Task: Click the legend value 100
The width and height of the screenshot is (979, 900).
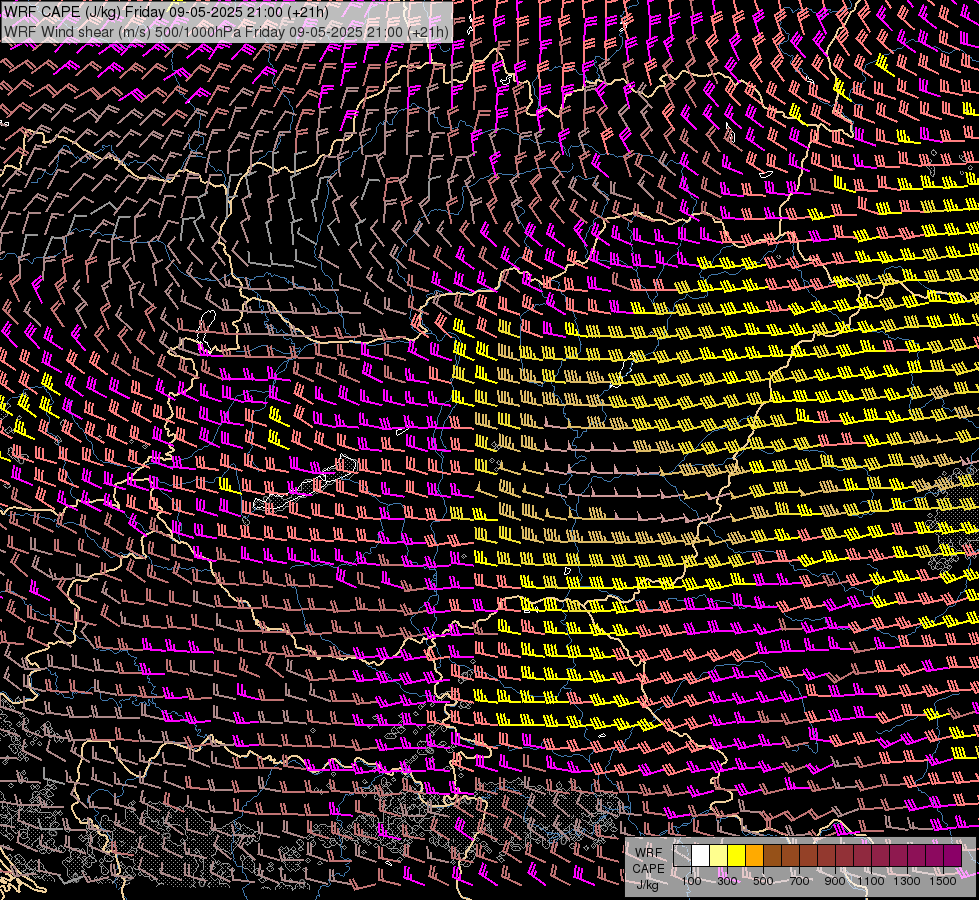Action: [691, 881]
